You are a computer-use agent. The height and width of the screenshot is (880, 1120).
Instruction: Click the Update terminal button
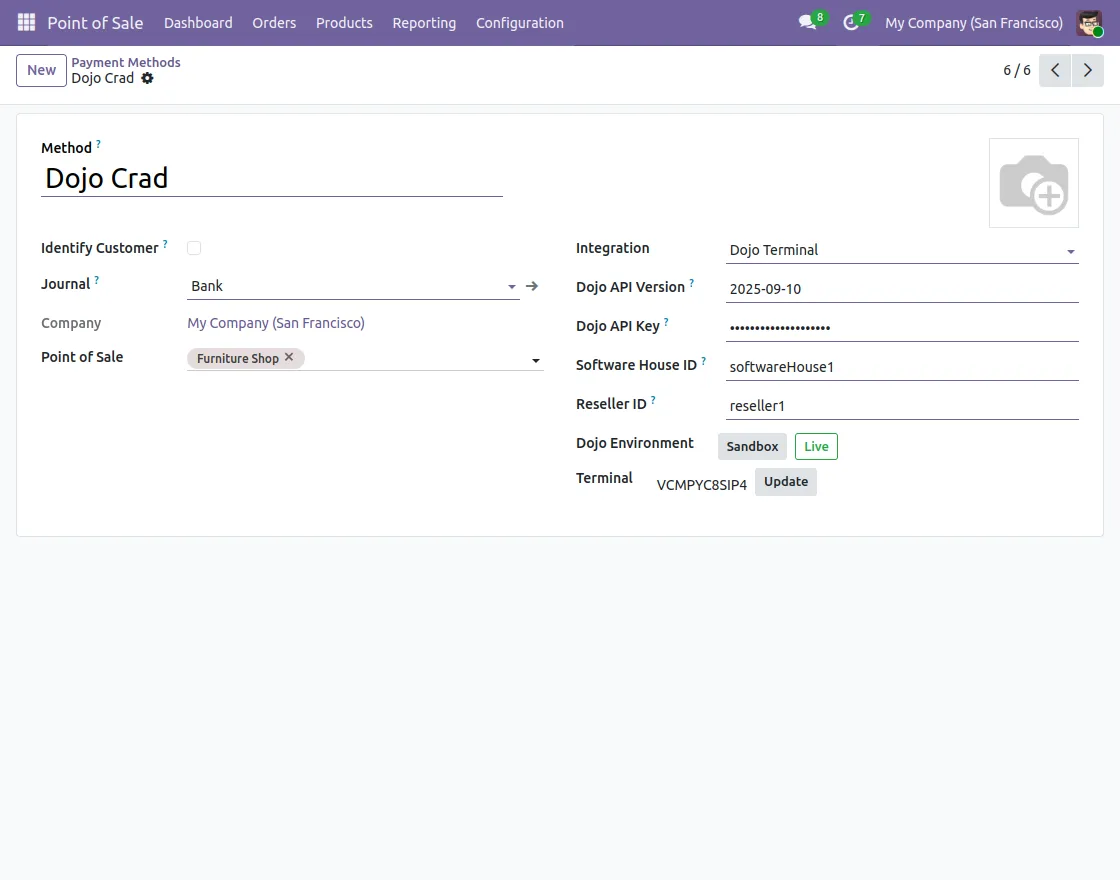786,481
